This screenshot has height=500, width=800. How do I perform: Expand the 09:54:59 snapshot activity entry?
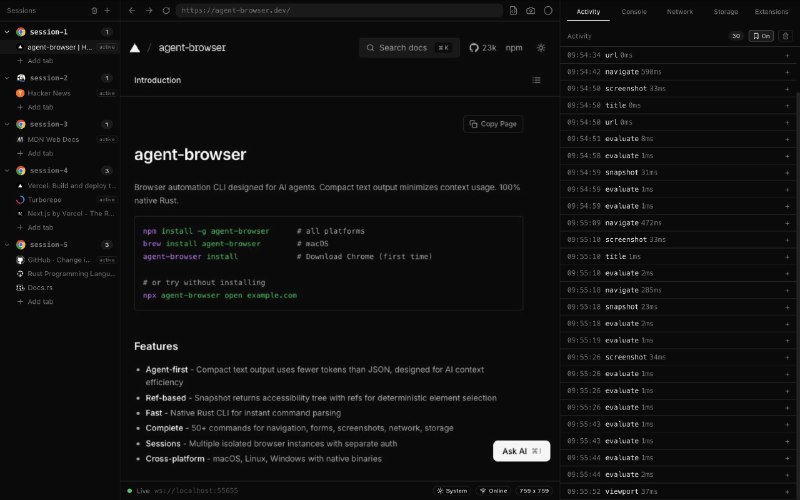680,172
